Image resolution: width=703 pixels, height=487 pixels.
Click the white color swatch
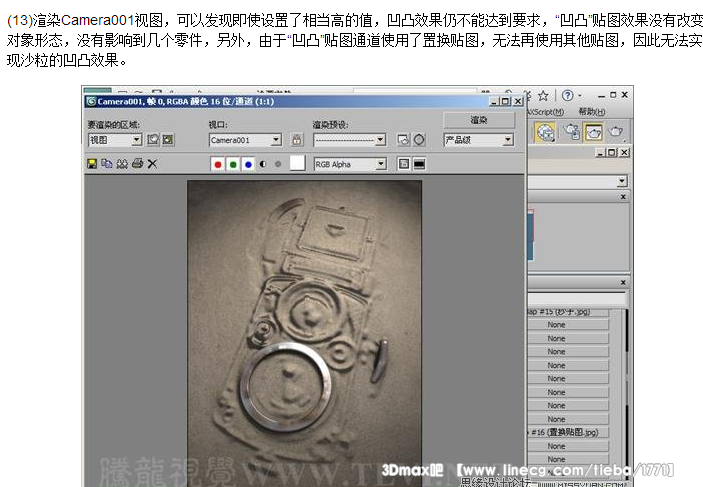click(297, 164)
